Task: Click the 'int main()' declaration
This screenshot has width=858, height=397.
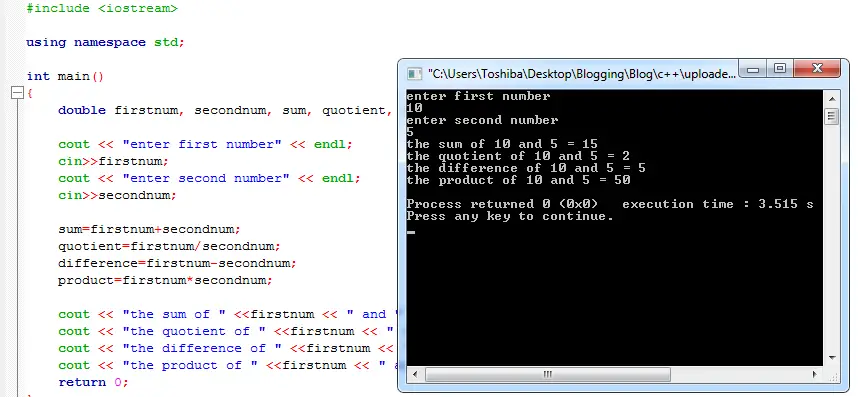Action: [x=65, y=76]
